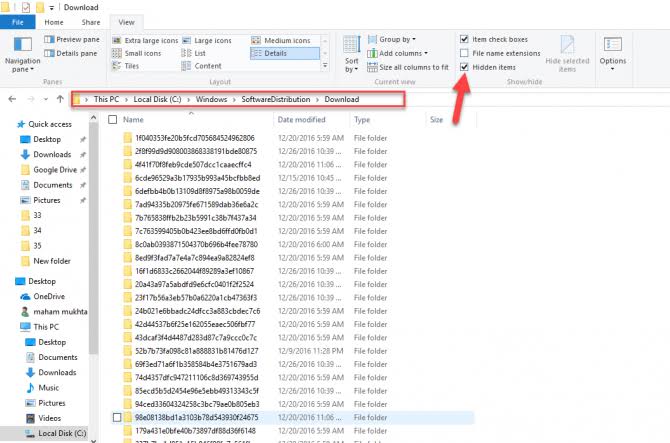
Task: Choose the Tiles layout option
Action: [126, 66]
